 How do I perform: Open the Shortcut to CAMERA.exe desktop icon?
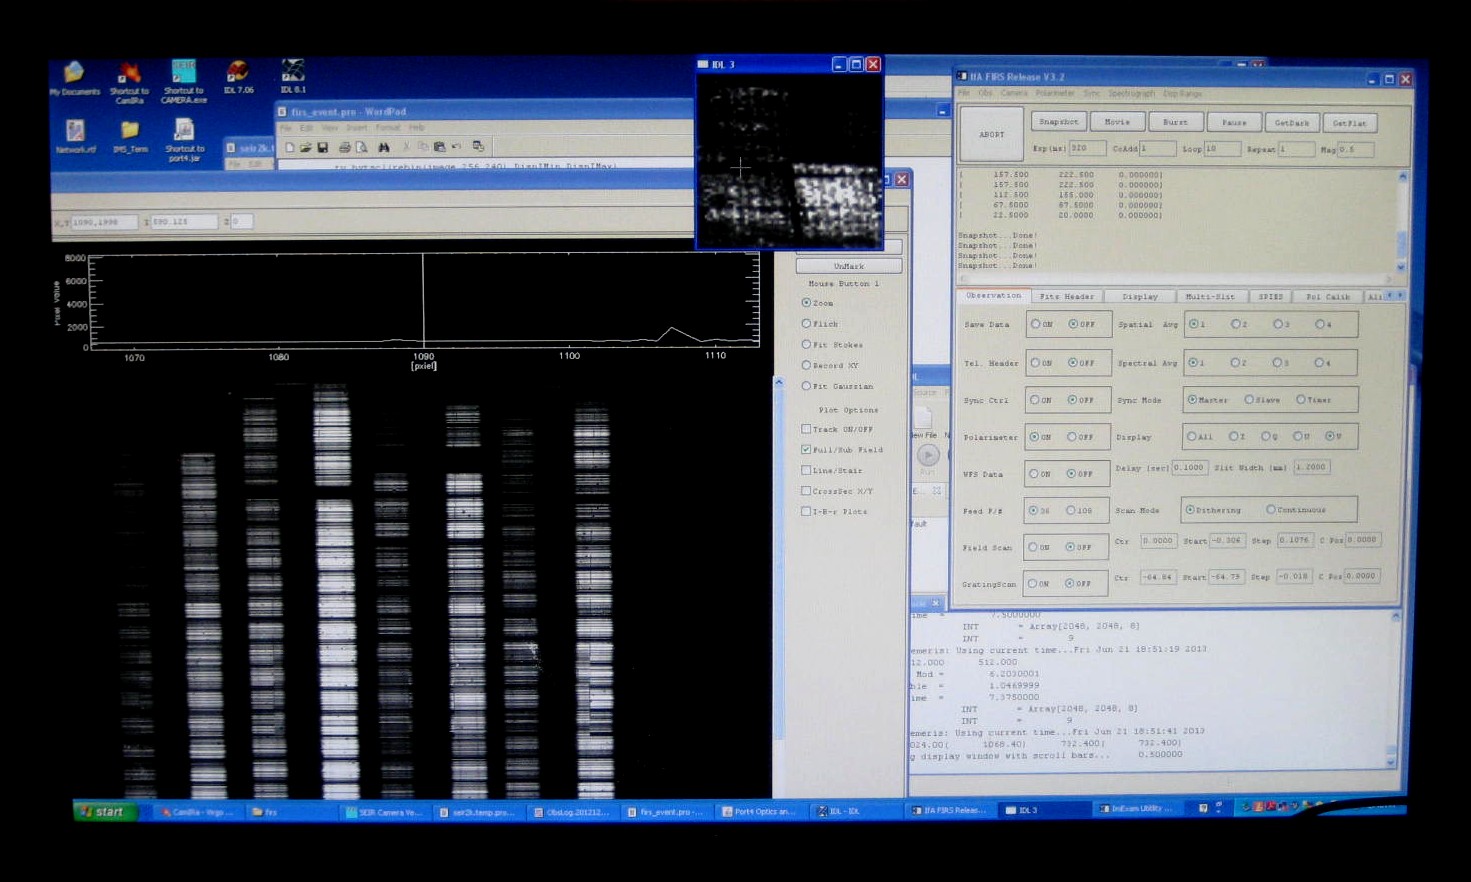[184, 82]
